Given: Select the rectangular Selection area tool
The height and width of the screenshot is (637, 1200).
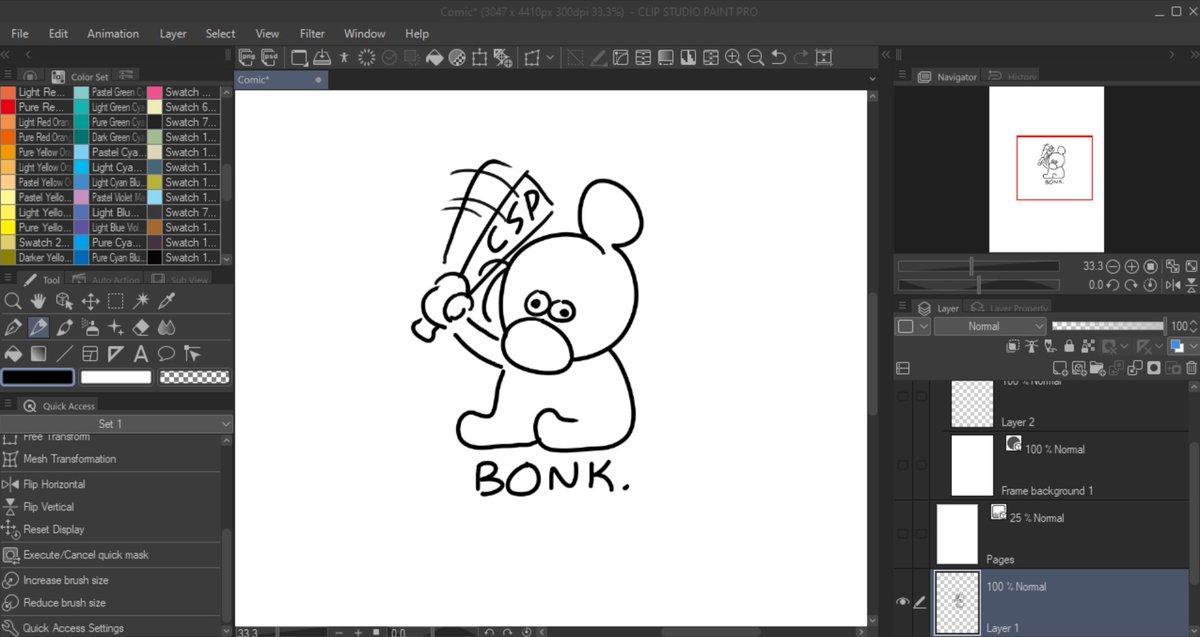Looking at the screenshot, I should 116,301.
